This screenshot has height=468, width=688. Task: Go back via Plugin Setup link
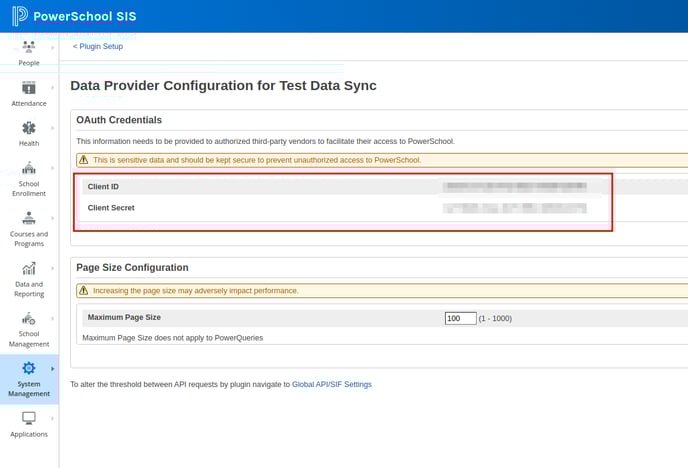pos(98,46)
